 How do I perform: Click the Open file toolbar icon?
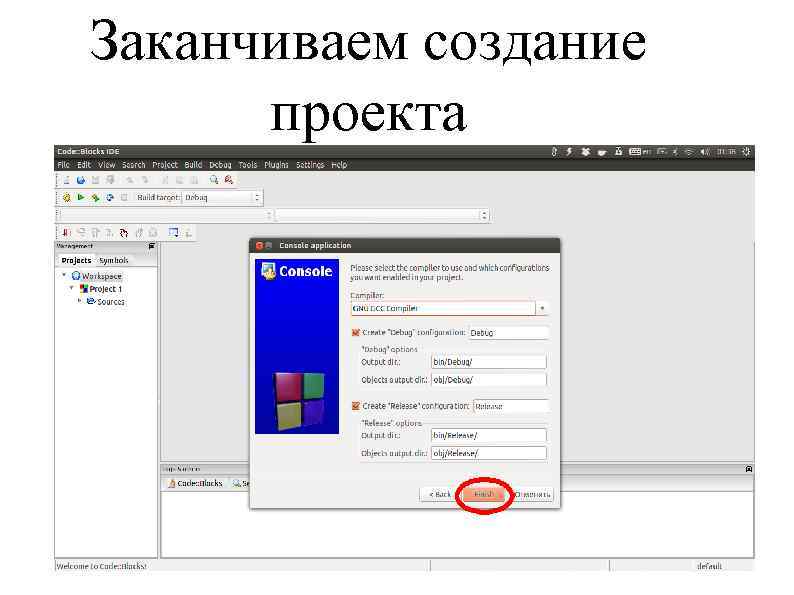point(81,180)
